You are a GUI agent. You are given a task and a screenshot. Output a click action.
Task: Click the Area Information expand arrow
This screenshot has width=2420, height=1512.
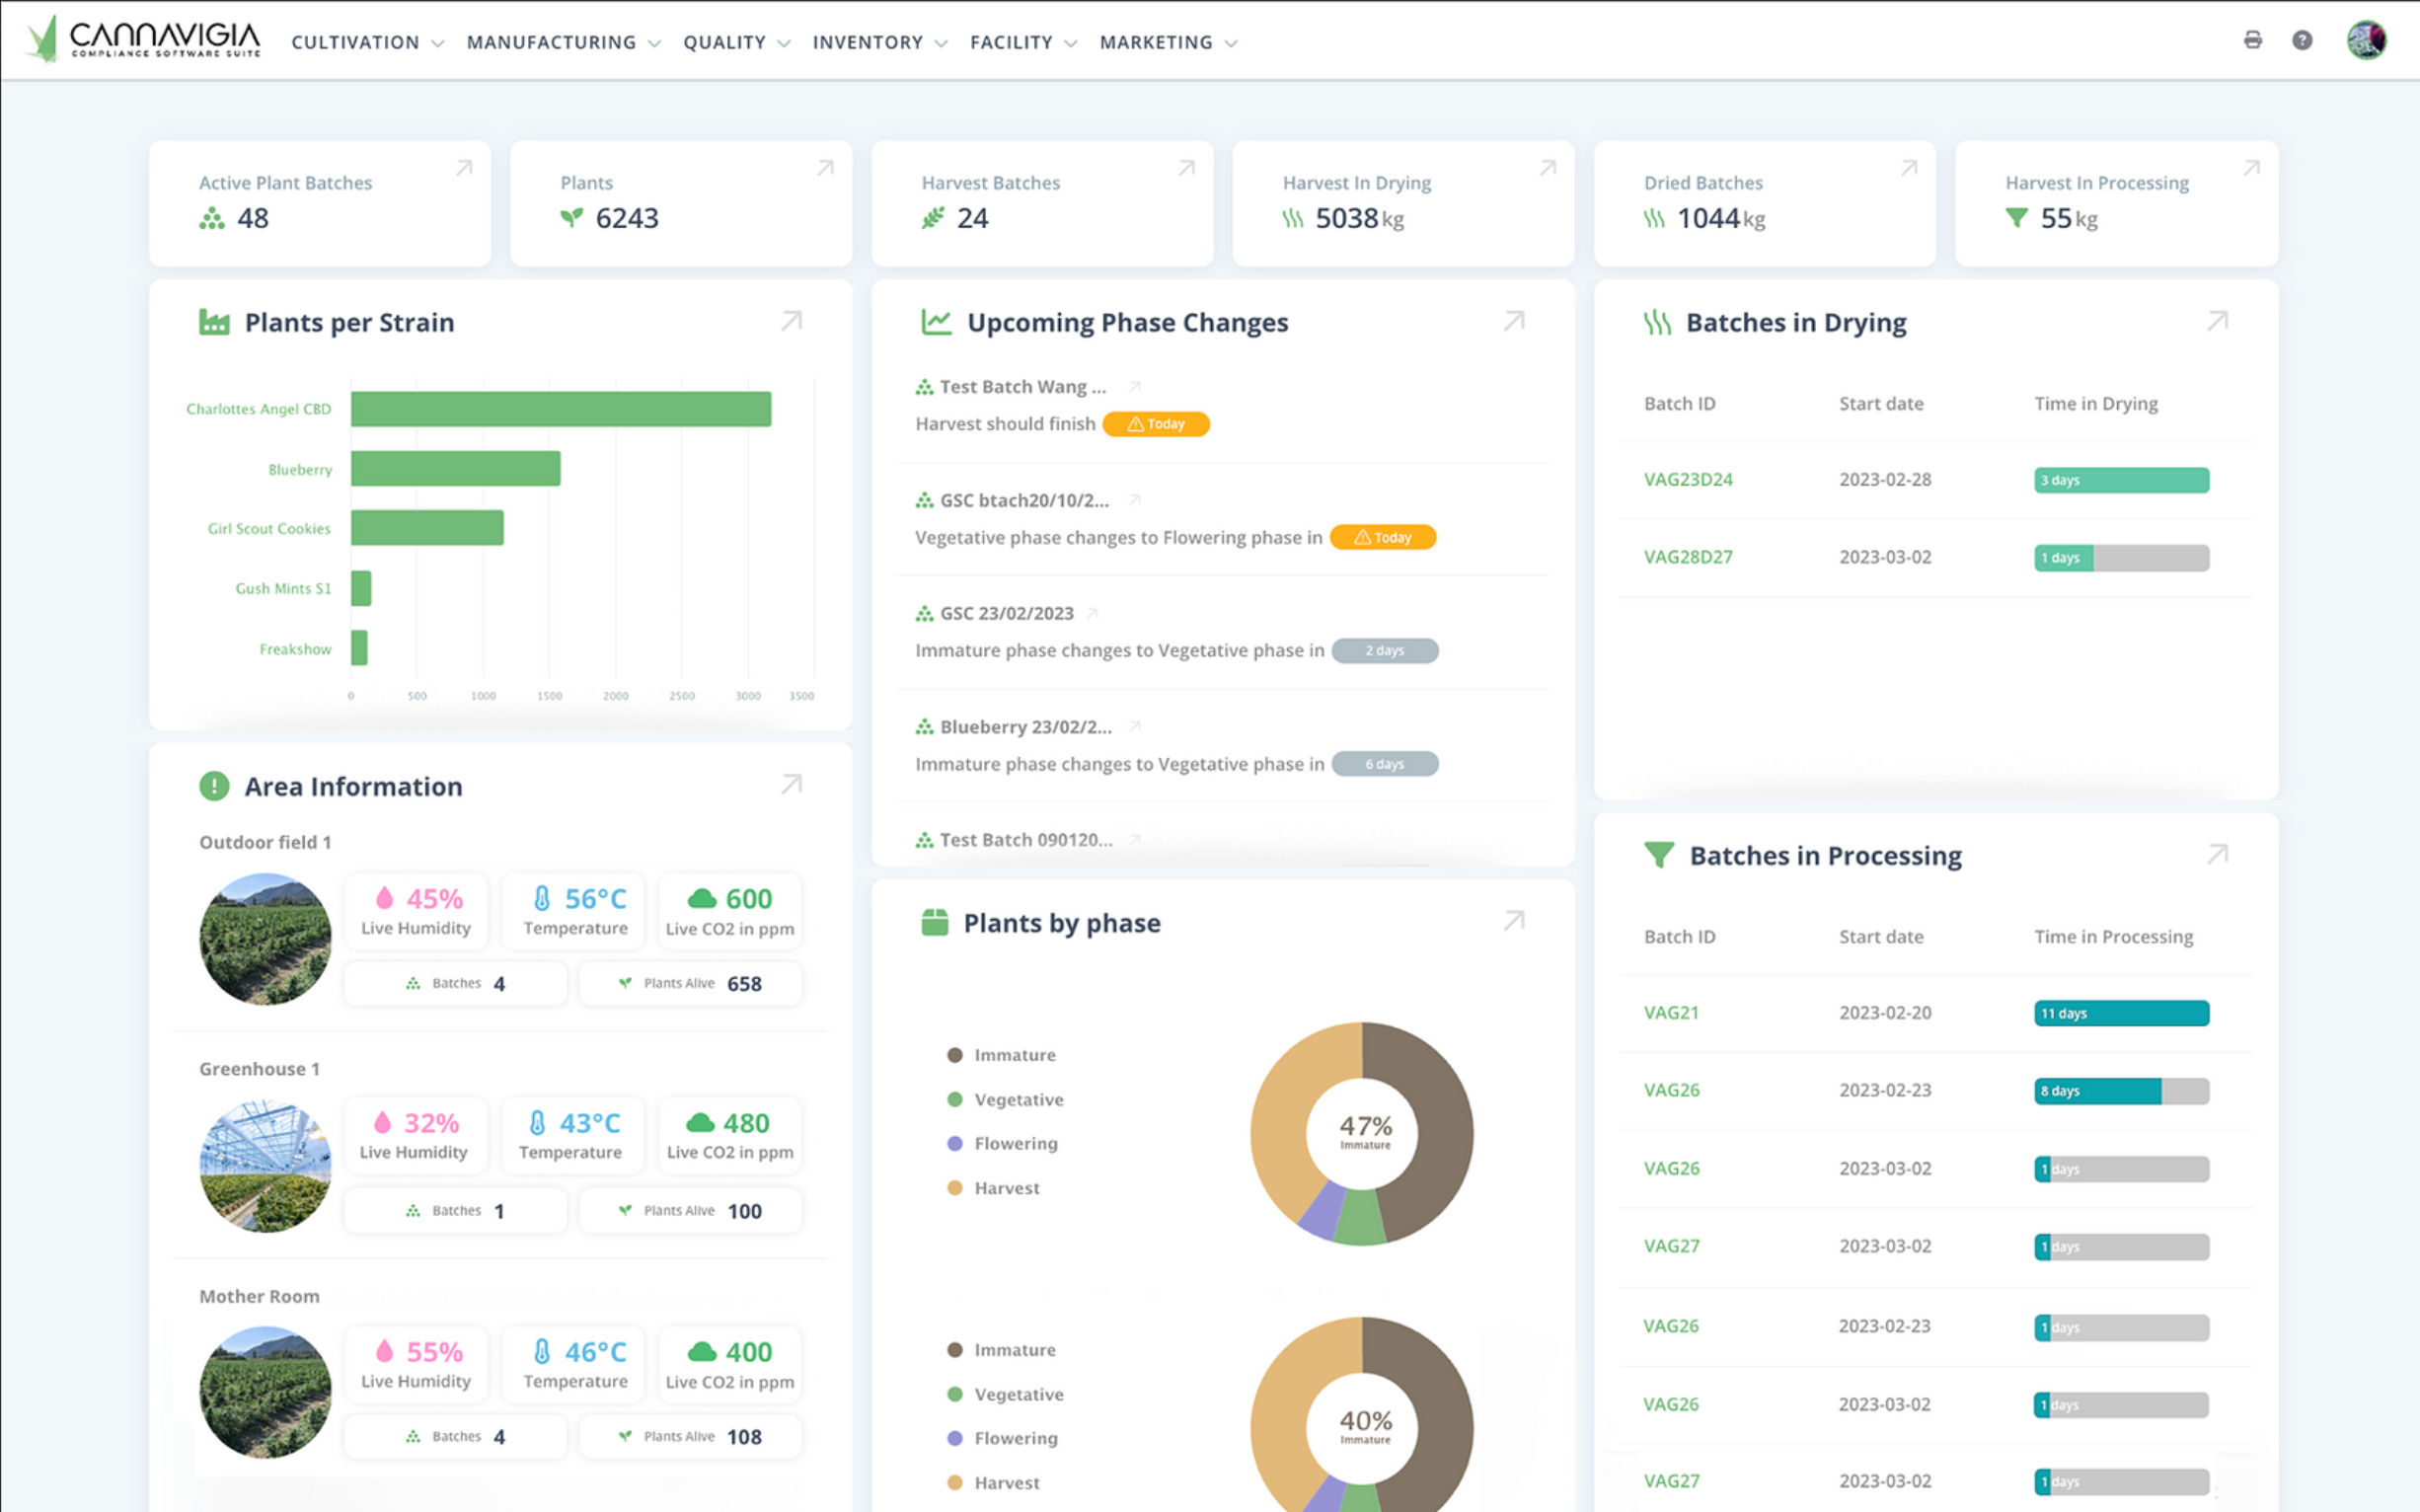(x=791, y=785)
